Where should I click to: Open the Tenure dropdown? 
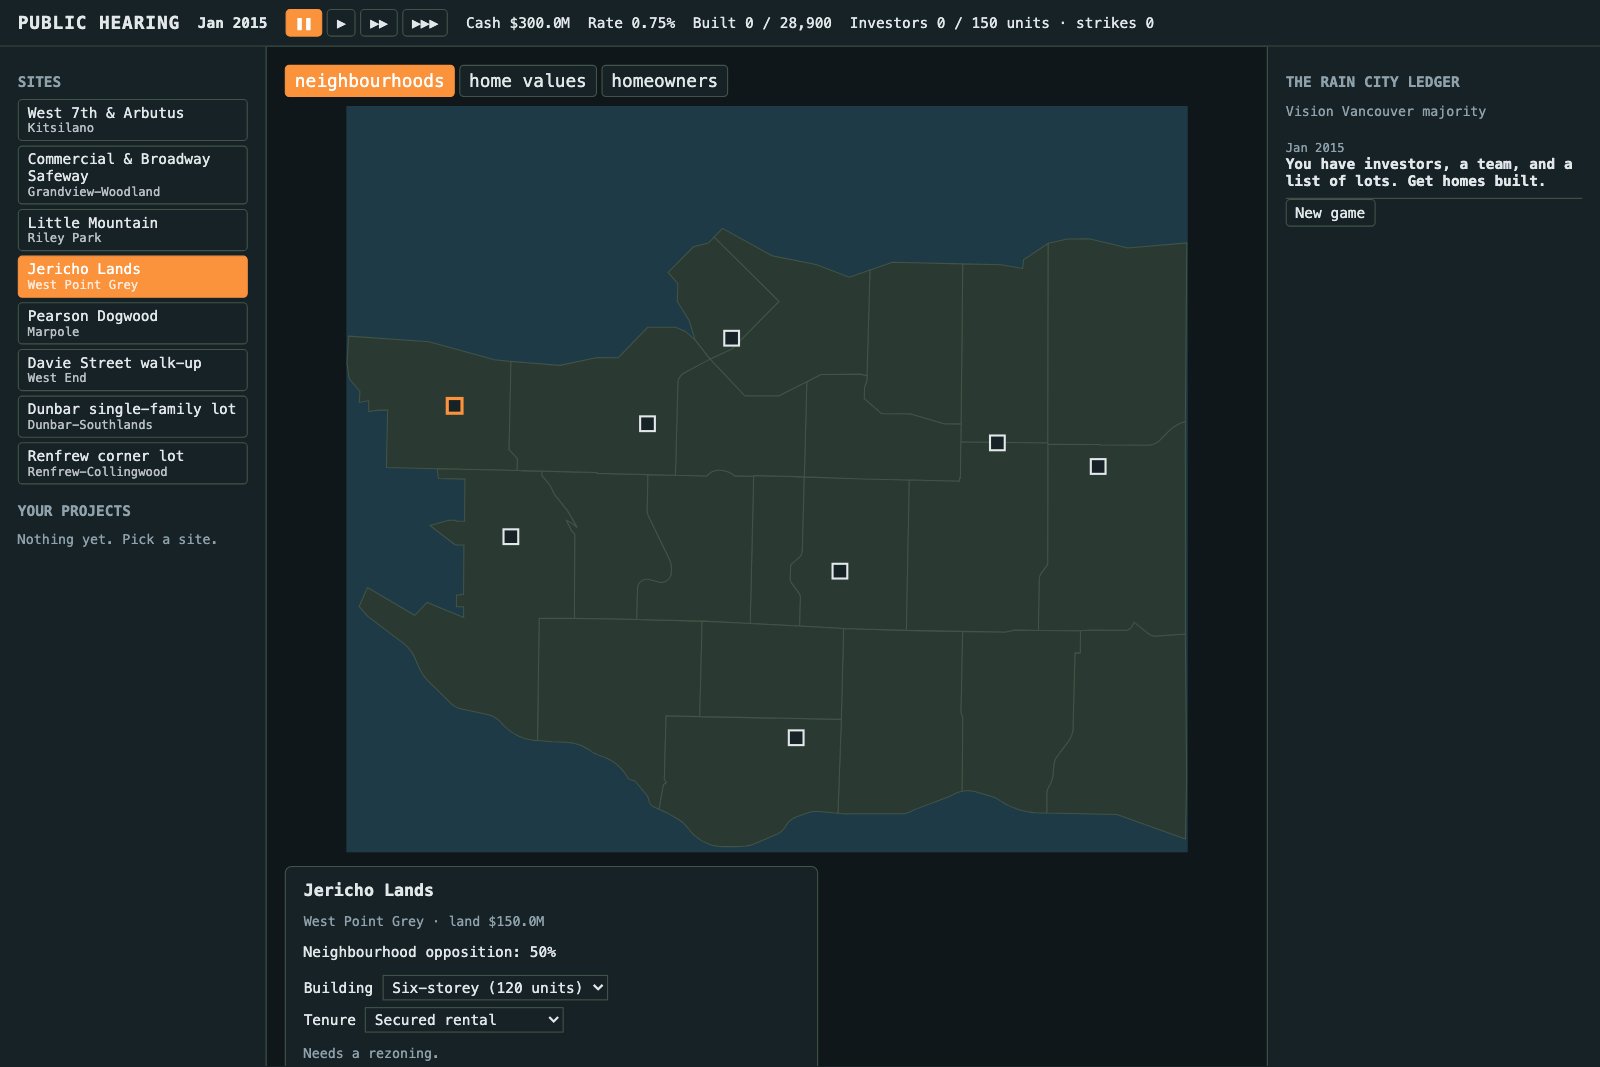pos(464,1020)
